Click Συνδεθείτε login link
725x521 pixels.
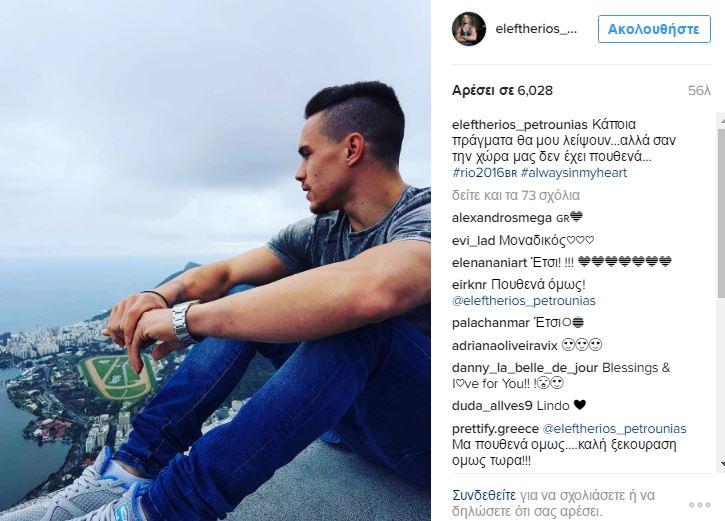click(484, 496)
